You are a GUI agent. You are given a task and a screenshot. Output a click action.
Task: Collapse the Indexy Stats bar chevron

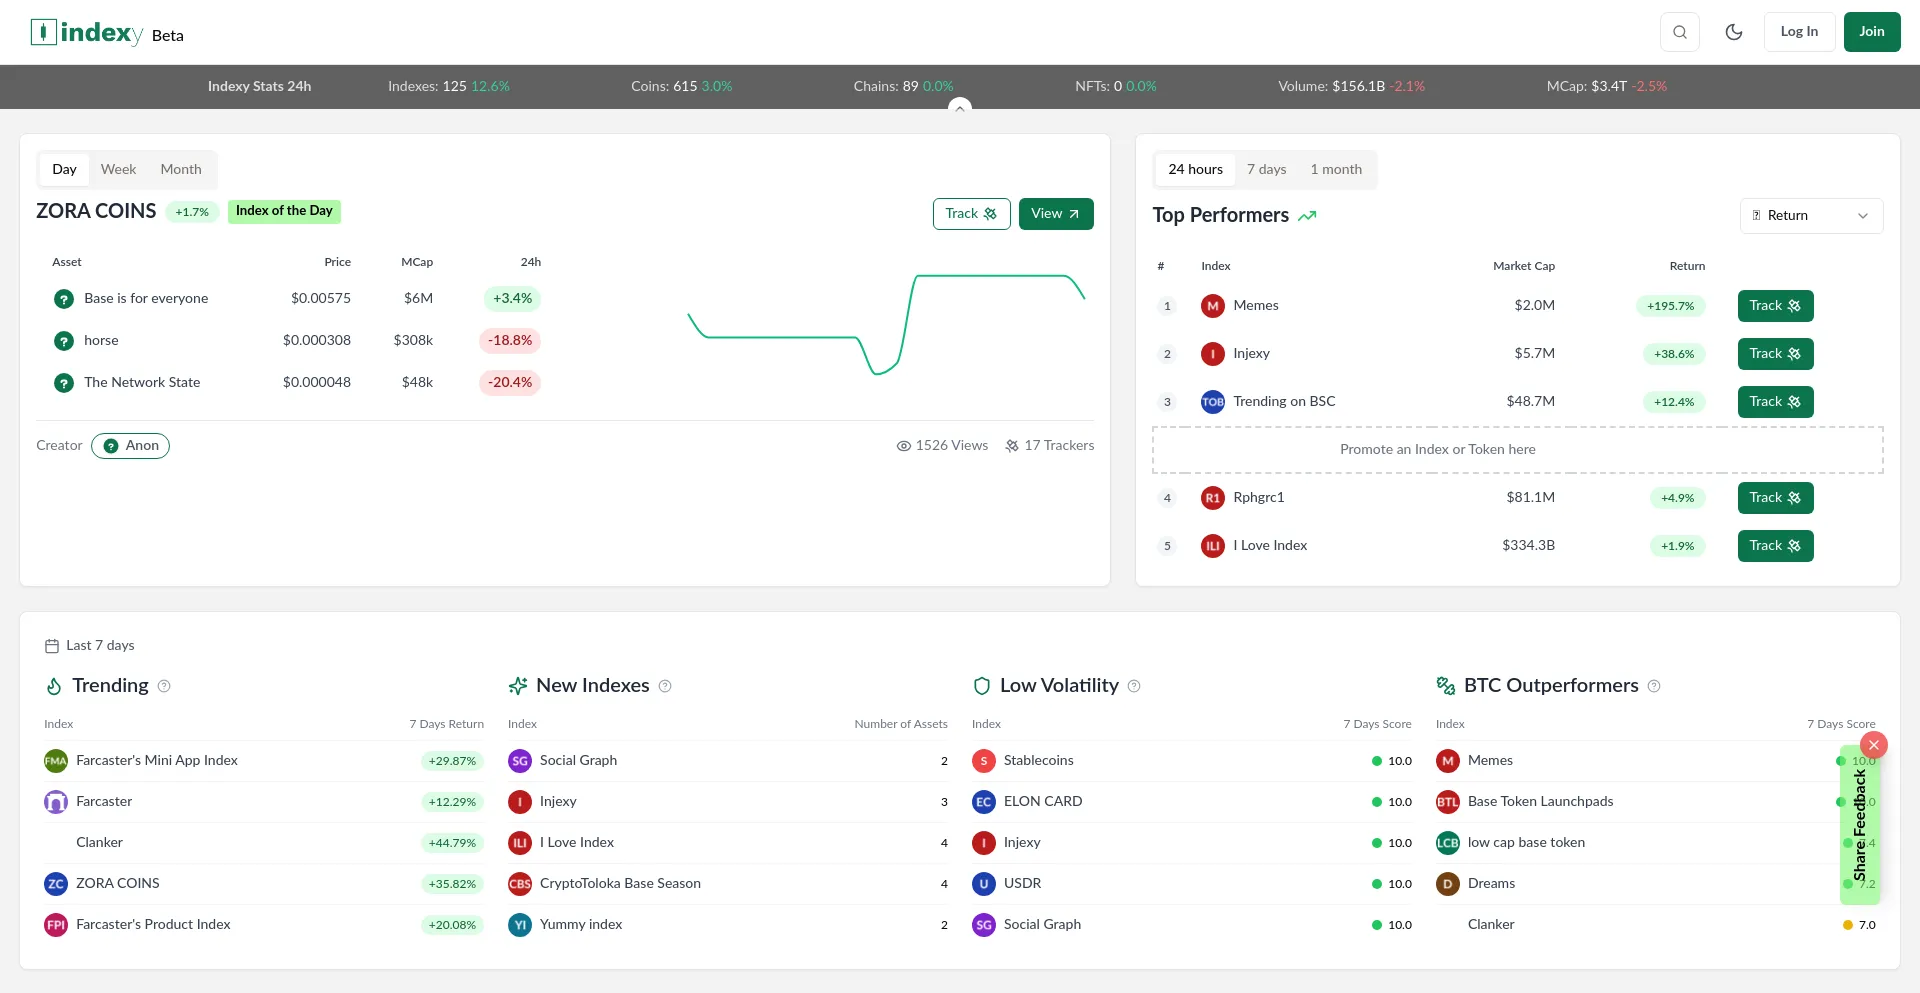960,107
